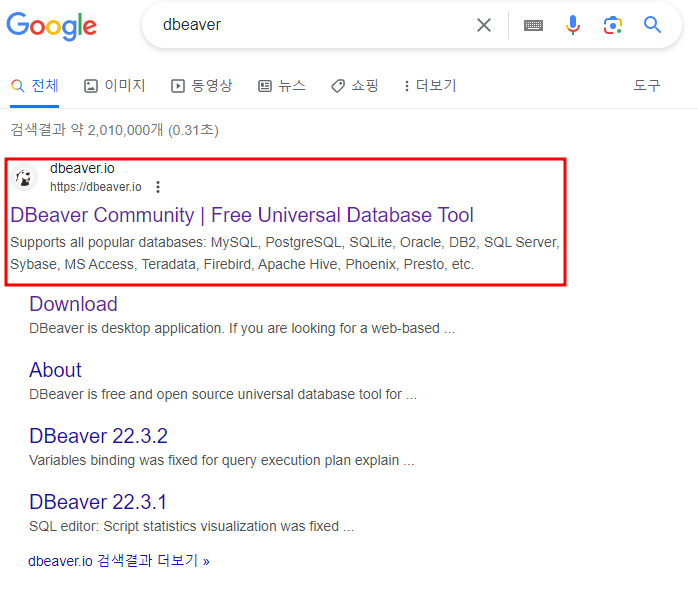Click snippet 'DBeaver is free and open source'
This screenshot has width=698, height=600.
[223, 394]
